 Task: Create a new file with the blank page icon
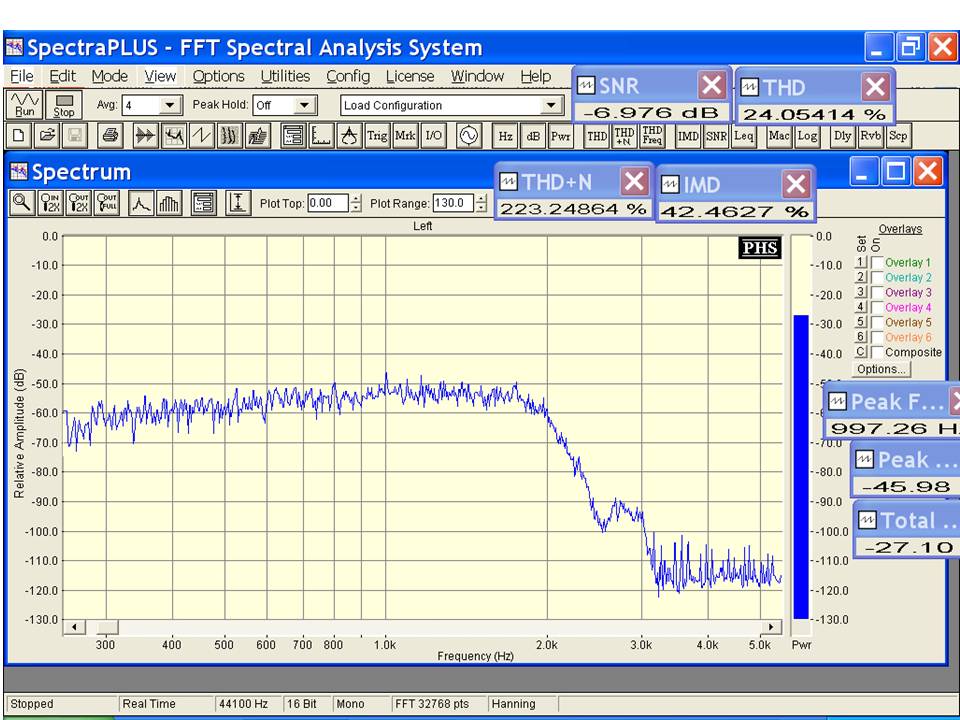[18, 135]
